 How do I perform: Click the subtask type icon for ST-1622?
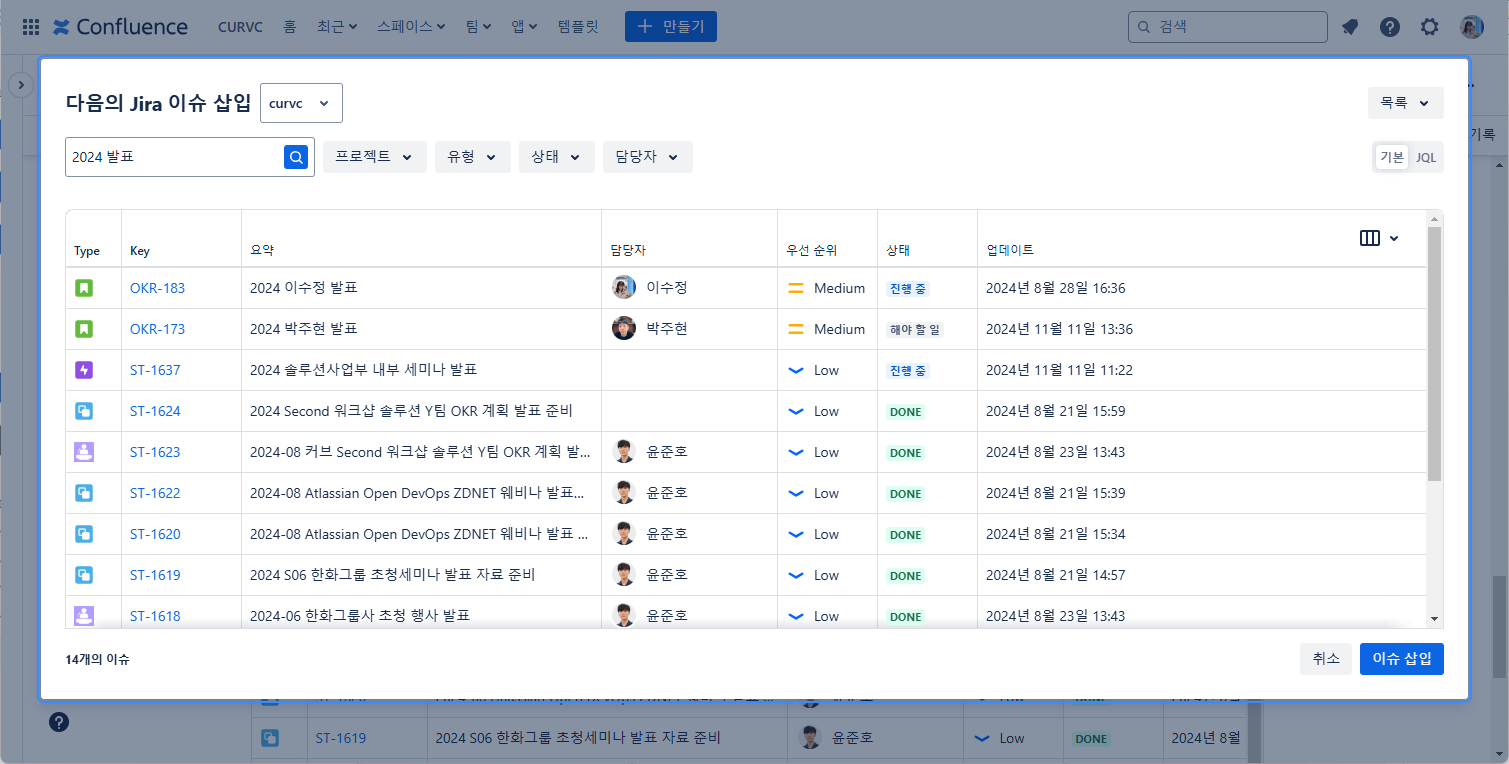[x=84, y=493]
